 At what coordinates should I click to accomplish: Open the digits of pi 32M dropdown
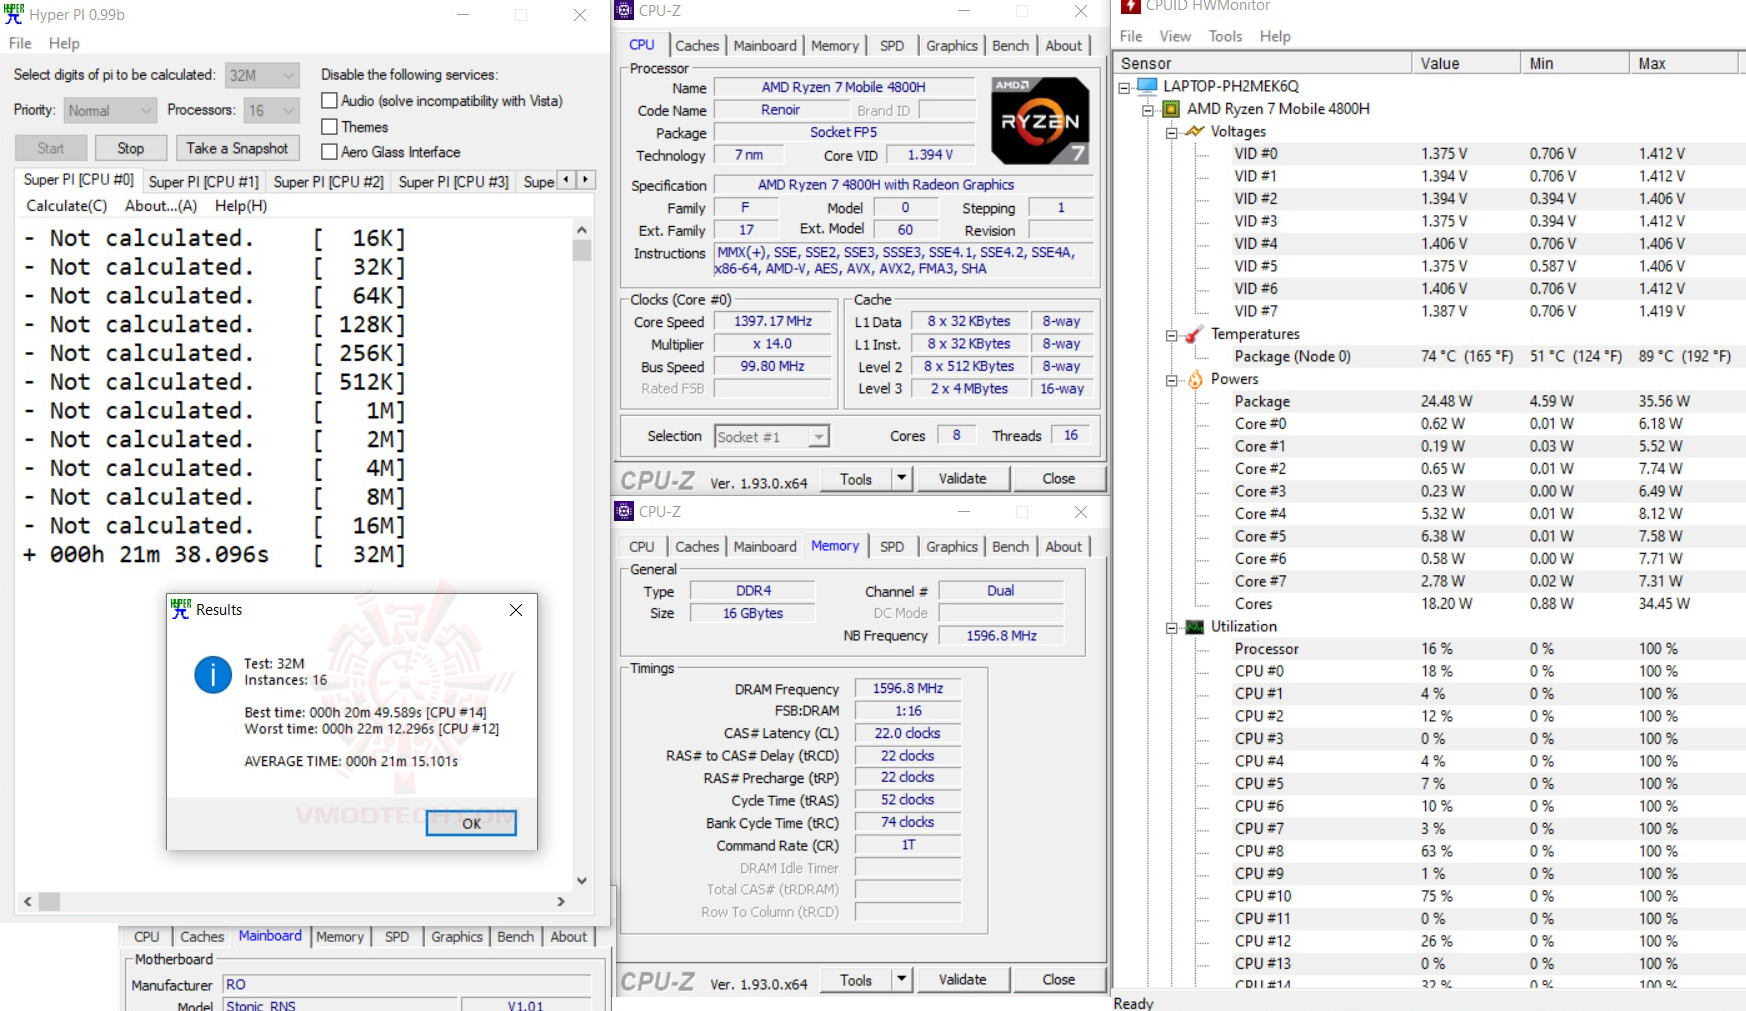click(262, 75)
